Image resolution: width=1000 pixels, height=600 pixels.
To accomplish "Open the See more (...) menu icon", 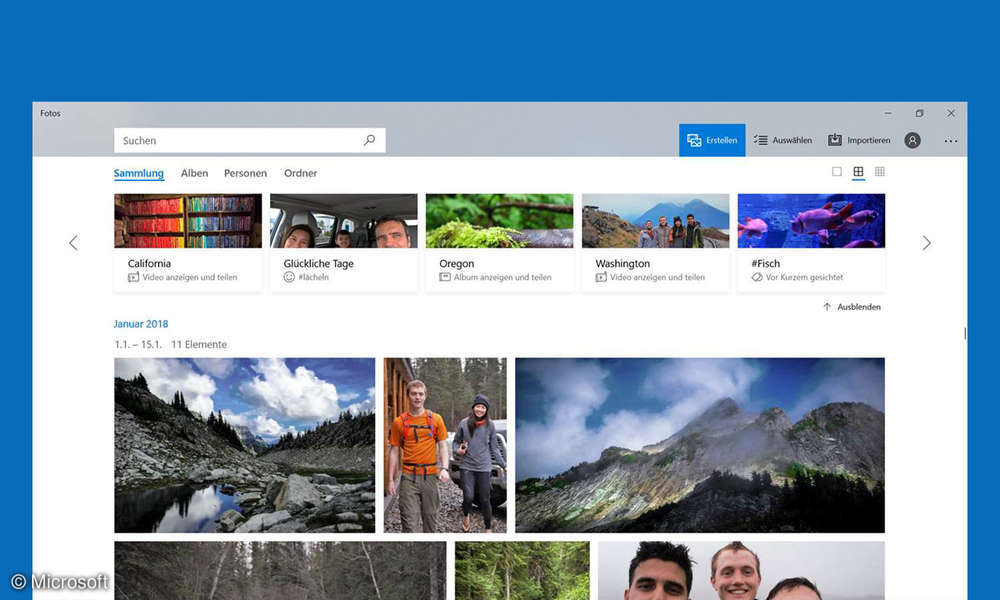I will (x=950, y=140).
